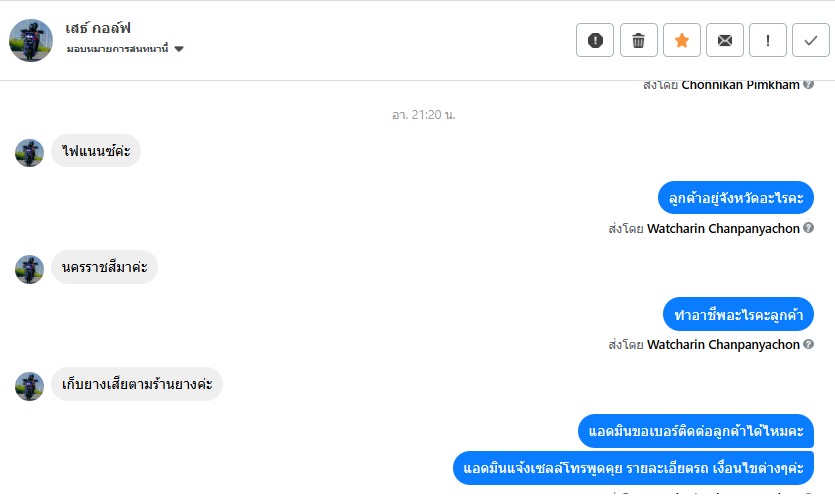Mark conversation unread with envelope icon
This screenshot has height=501, width=835.
tap(725, 40)
